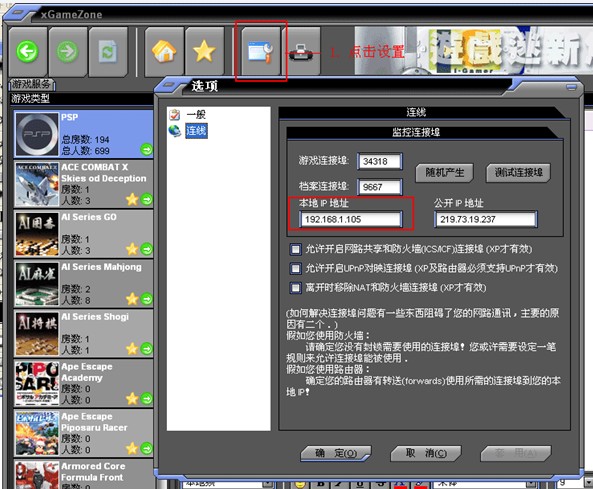The image size is (593, 489).
Task: Click the 档案连接埠 field showing 9667
Action: 379,187
